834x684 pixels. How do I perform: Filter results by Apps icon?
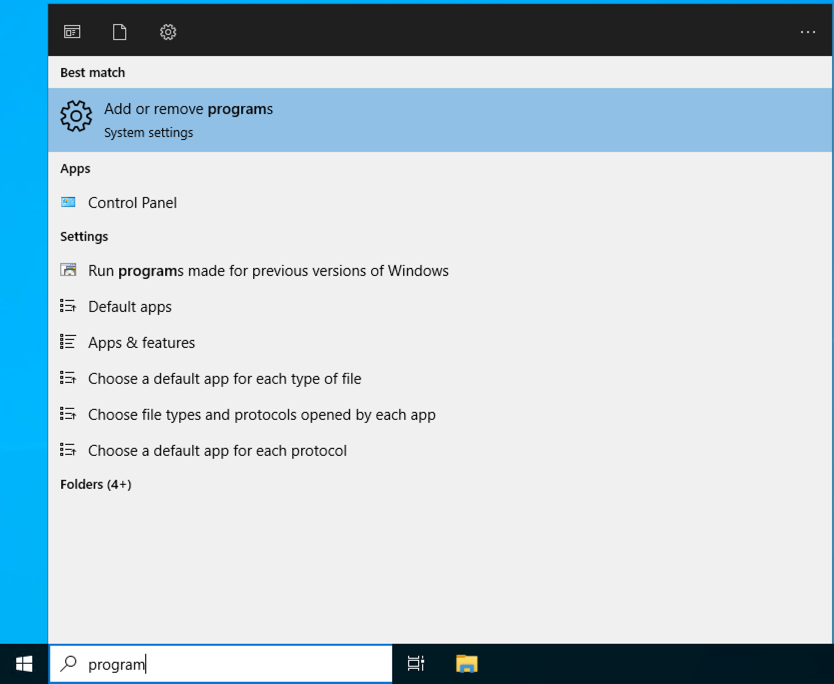click(72, 32)
